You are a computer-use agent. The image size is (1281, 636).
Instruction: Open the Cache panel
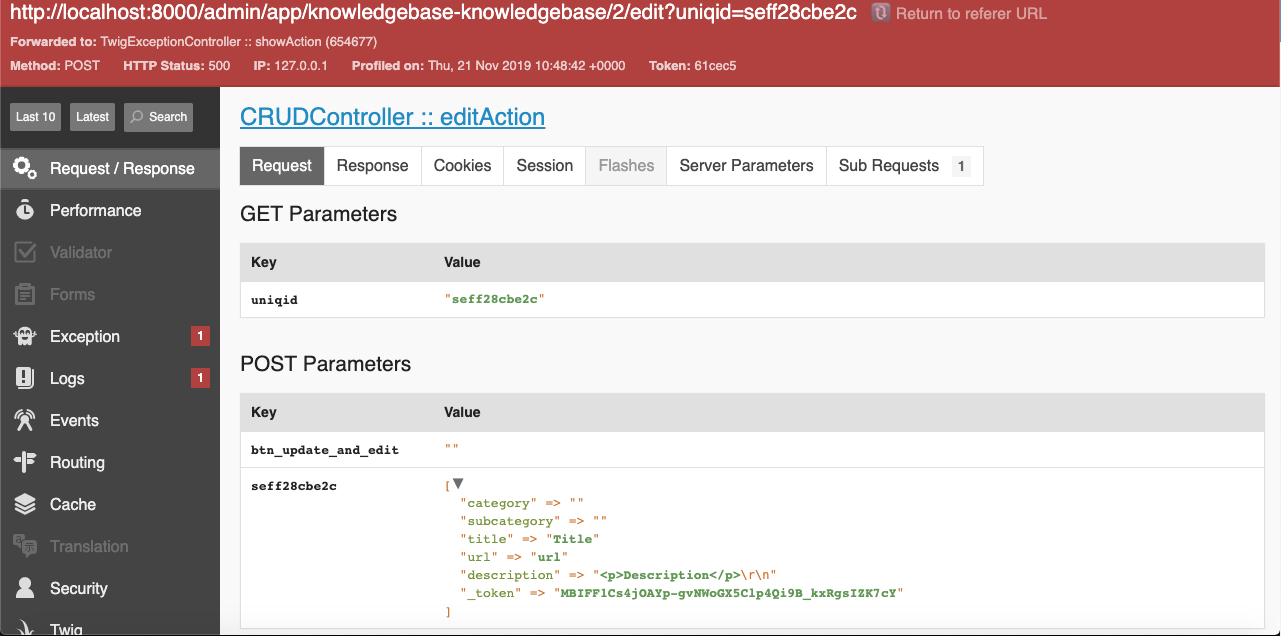click(110, 504)
